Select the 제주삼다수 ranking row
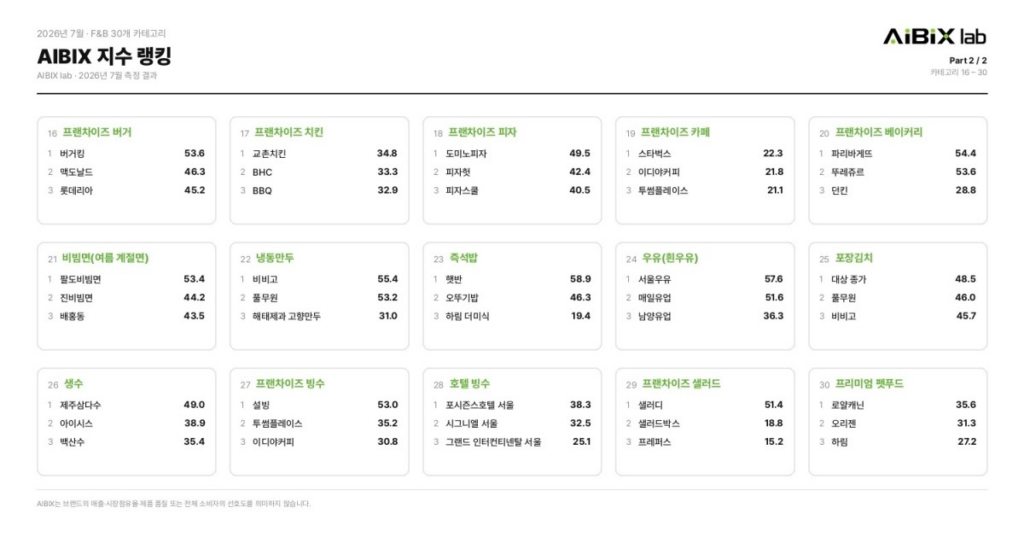The width and height of the screenshot is (1024, 537). pos(126,405)
